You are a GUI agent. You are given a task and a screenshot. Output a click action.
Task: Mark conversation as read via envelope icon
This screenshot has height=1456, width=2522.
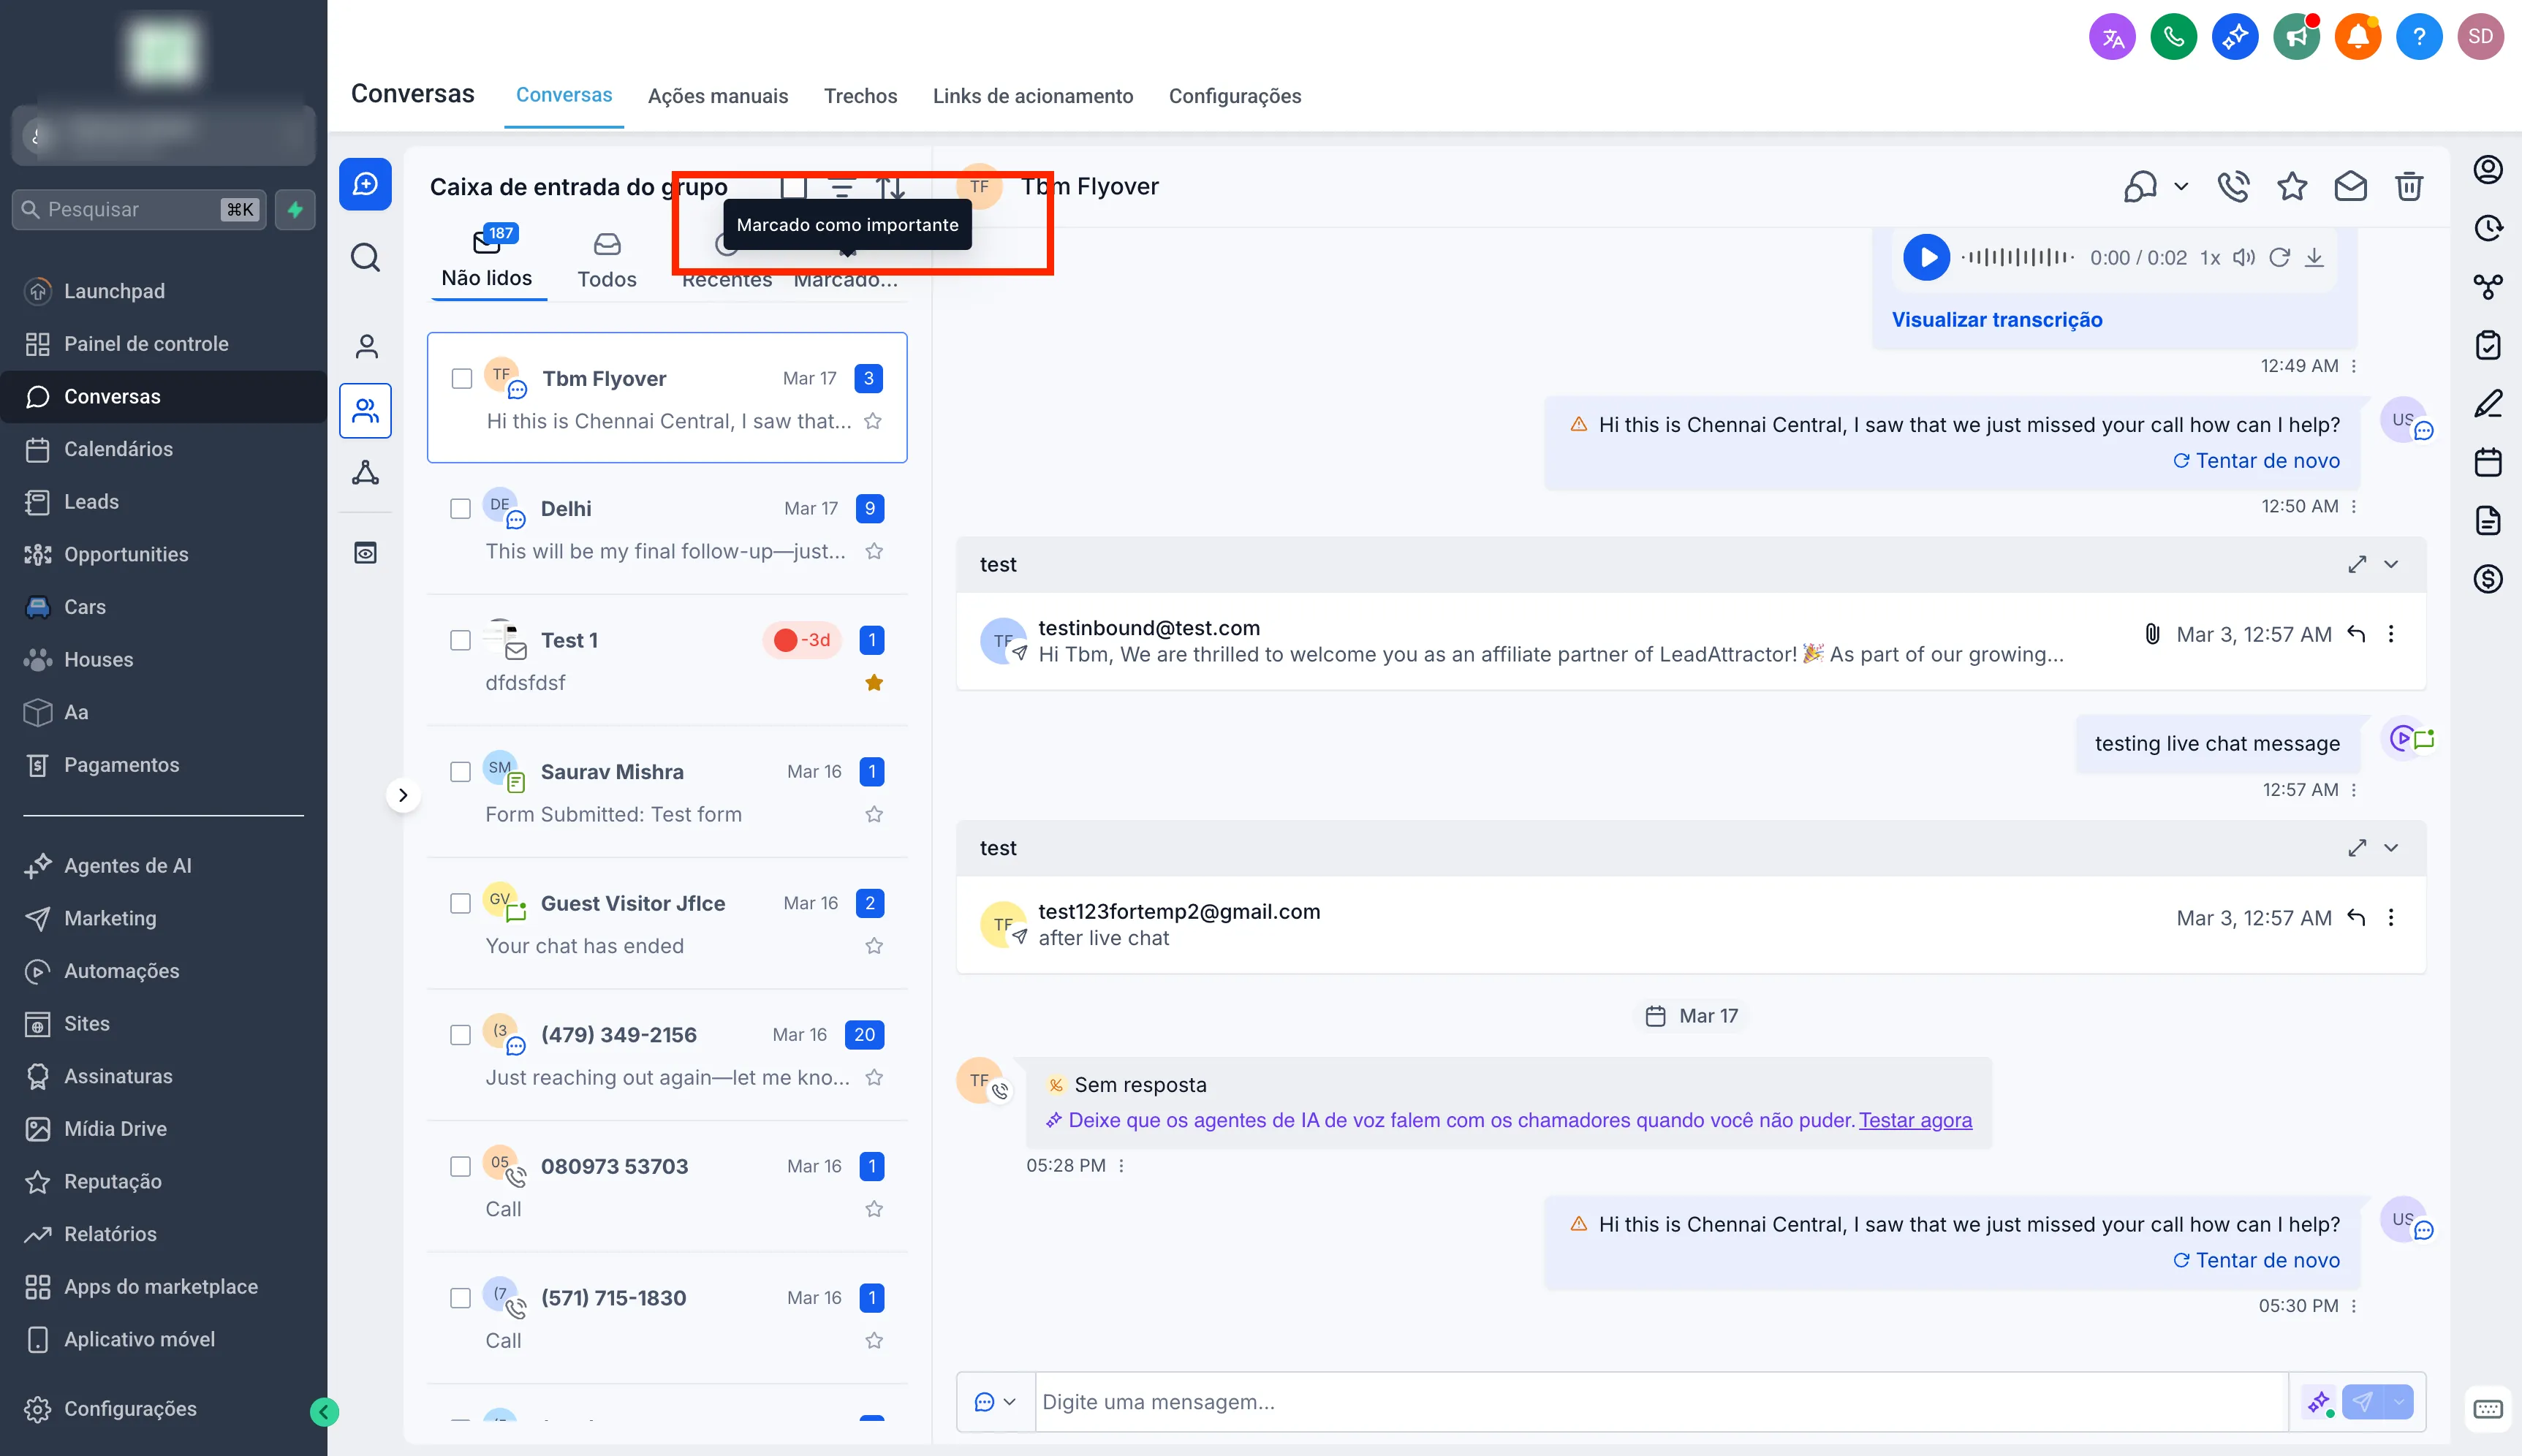[2351, 186]
